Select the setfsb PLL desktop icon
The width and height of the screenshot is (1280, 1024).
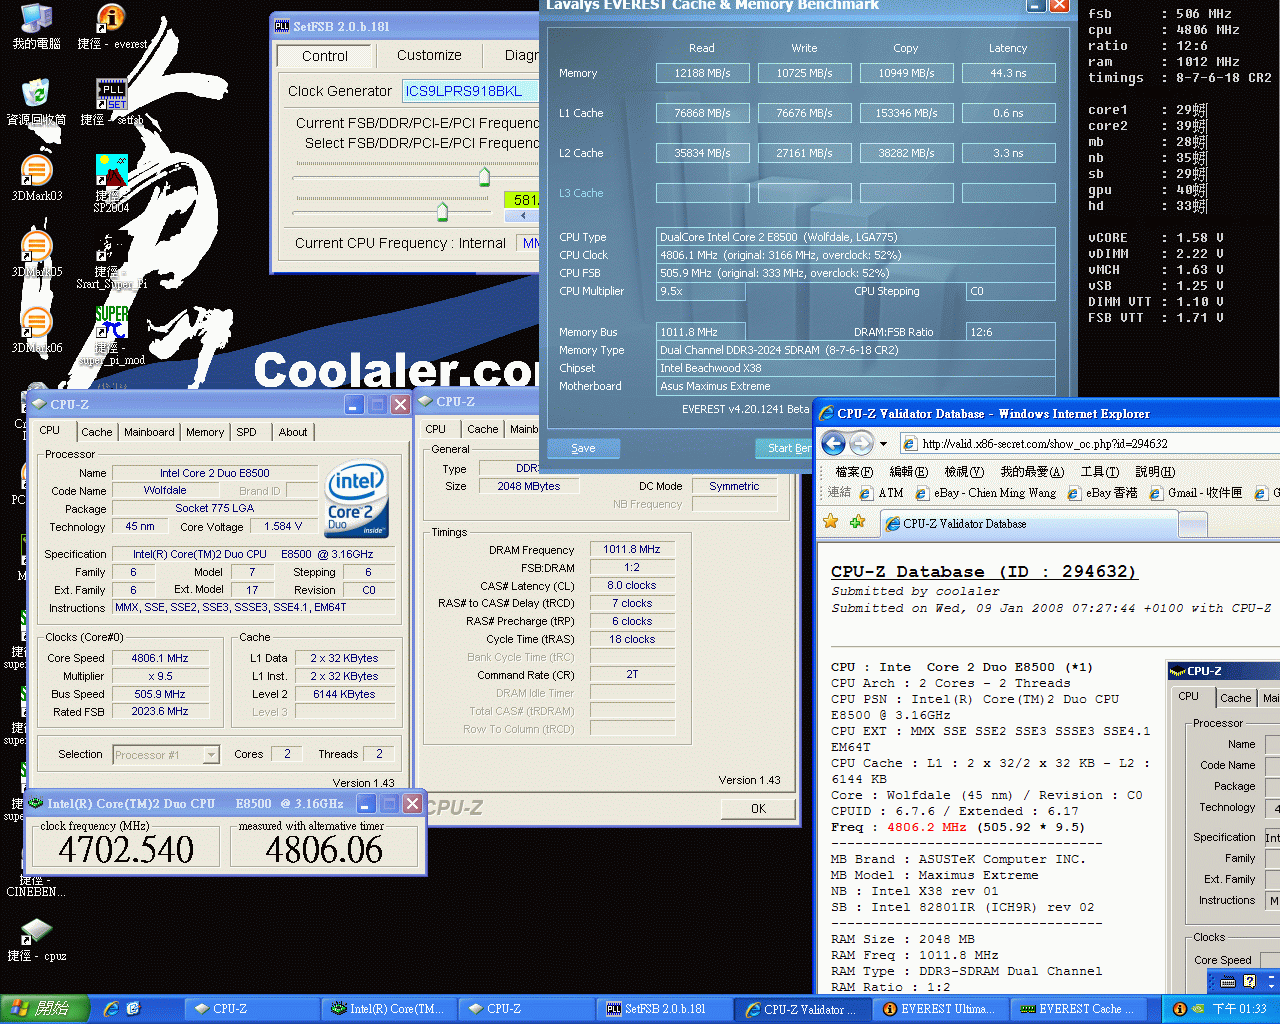[111, 96]
